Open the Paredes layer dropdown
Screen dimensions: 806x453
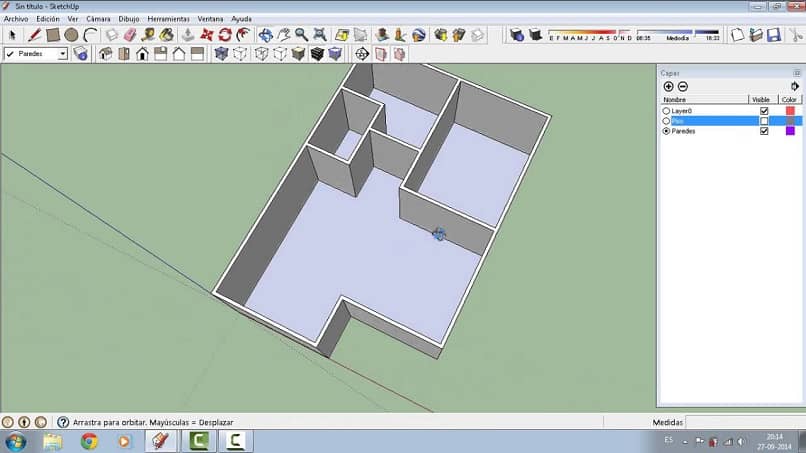(x=62, y=54)
